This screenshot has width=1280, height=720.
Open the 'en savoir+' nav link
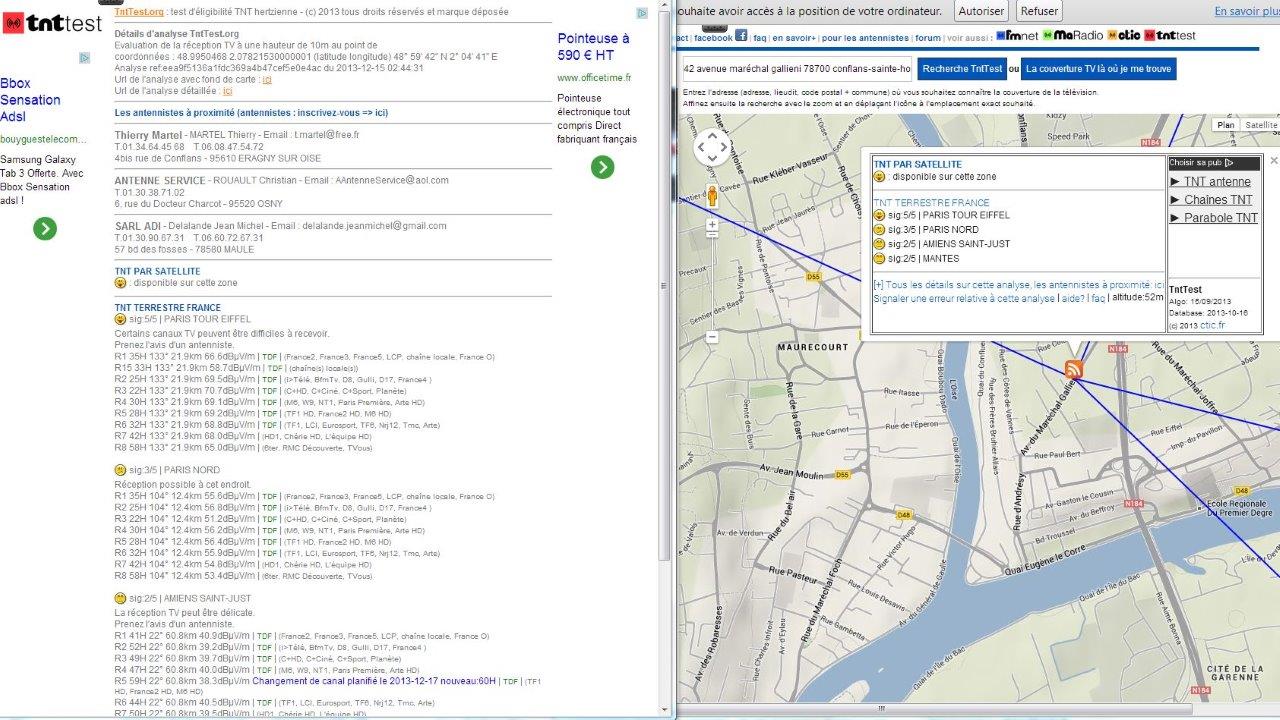pyautogui.click(x=794, y=38)
